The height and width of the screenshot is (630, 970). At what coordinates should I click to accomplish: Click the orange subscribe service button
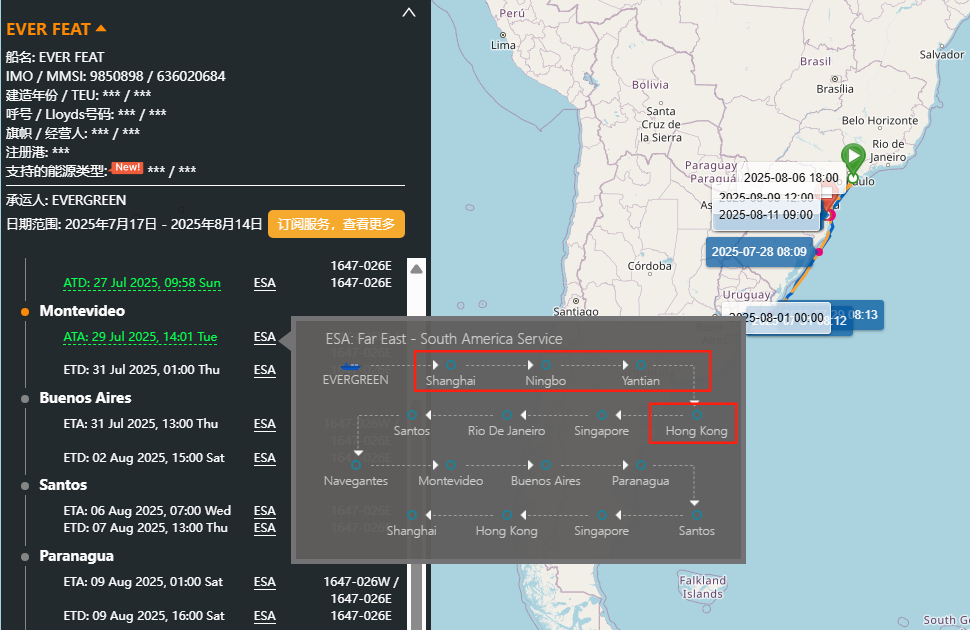point(336,224)
